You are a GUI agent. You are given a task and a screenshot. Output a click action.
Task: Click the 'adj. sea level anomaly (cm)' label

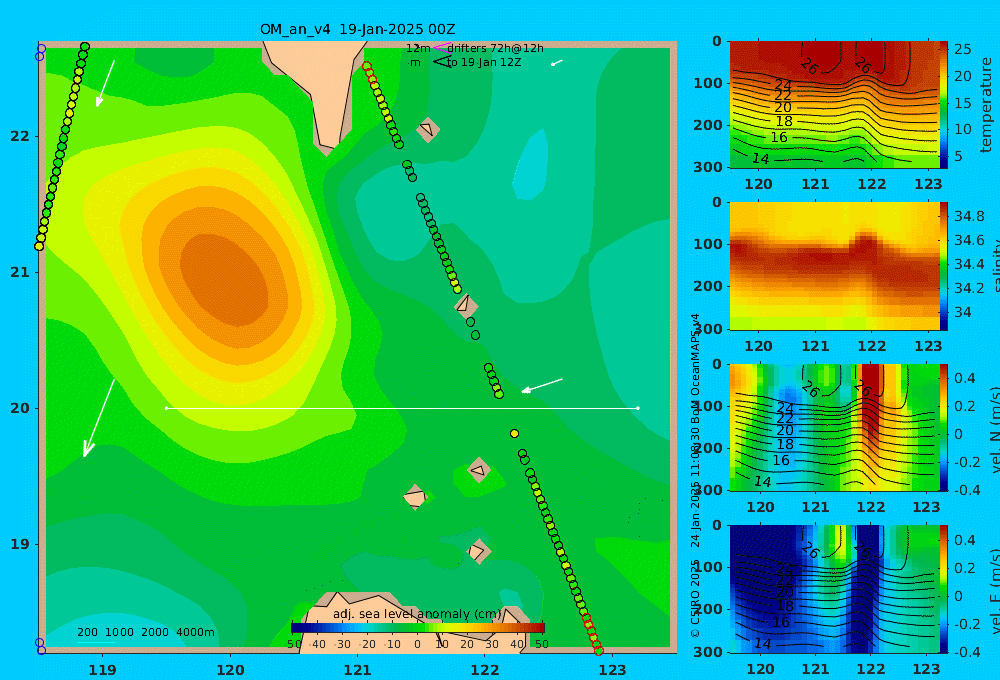pos(417,614)
